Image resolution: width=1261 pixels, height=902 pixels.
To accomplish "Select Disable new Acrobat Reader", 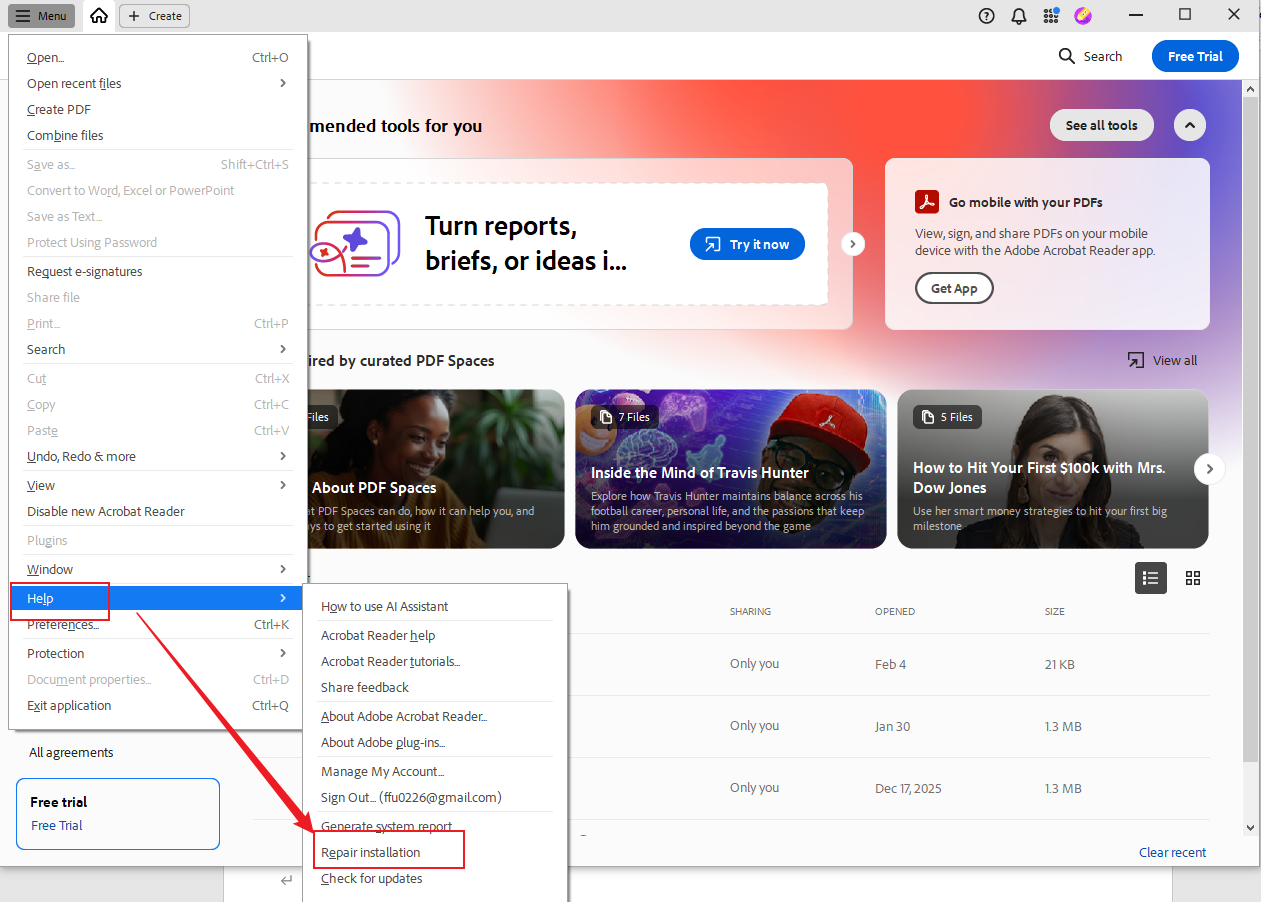I will point(105,511).
